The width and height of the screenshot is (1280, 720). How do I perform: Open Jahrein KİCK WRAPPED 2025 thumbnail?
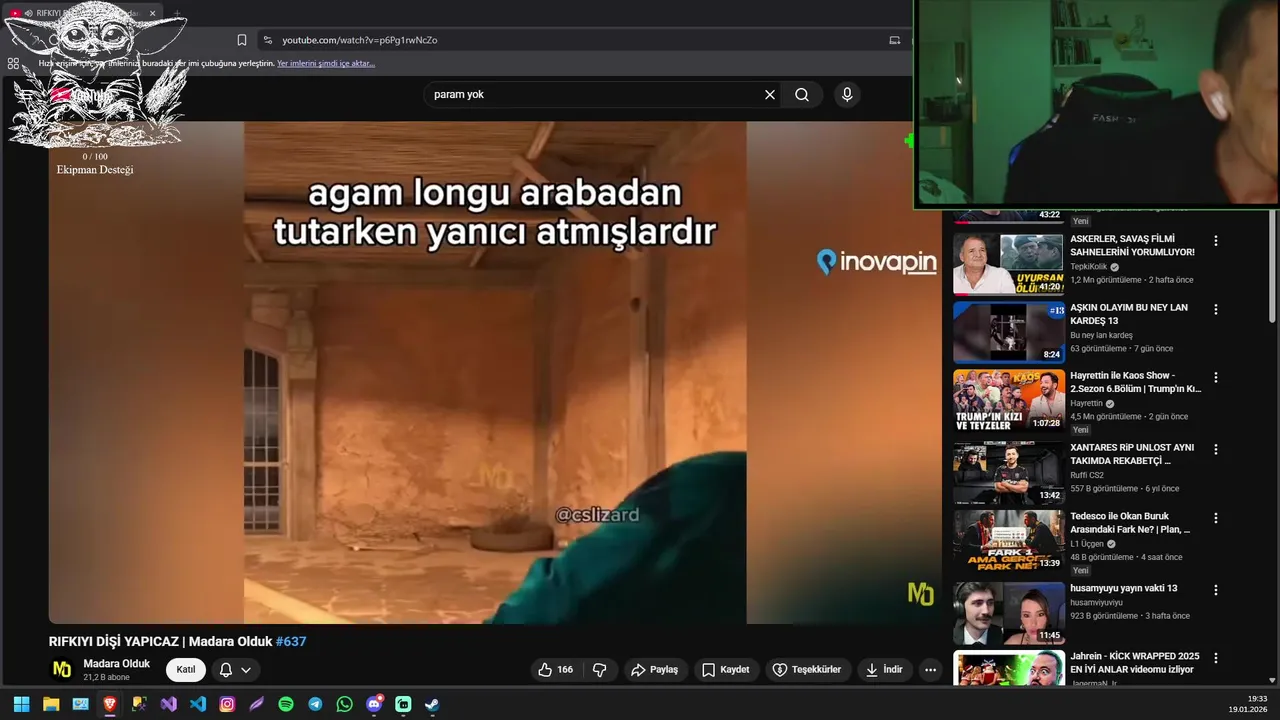(1008, 668)
